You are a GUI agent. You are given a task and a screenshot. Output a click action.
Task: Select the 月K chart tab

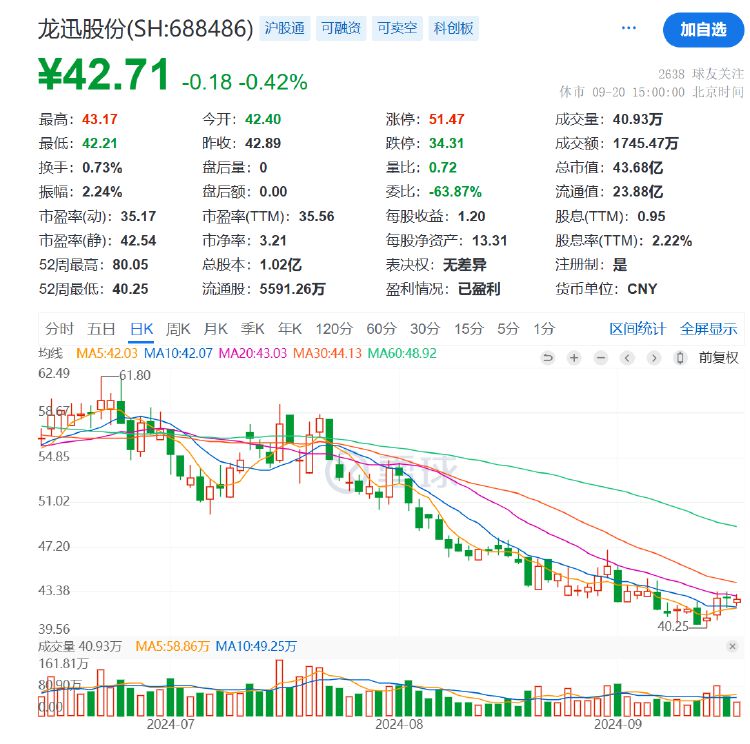215,329
